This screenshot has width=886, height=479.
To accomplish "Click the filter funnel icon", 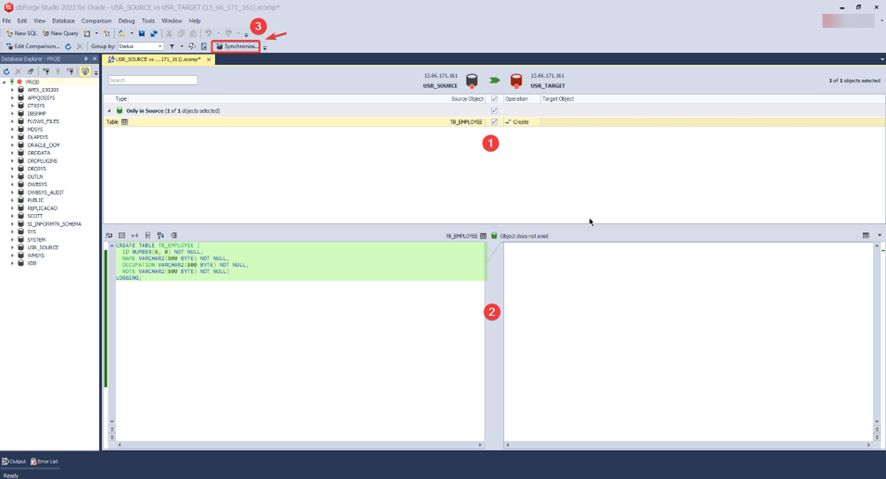I will point(171,46).
